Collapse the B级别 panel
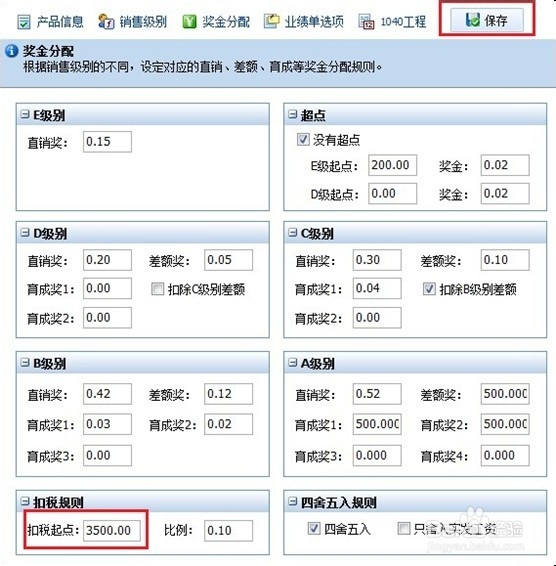Screen dimensions: 556x566 pos(25,363)
